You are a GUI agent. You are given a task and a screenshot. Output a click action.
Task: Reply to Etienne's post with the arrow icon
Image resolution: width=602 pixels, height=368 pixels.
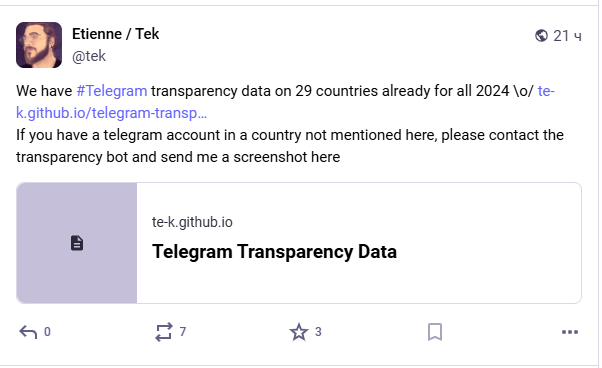(28, 332)
